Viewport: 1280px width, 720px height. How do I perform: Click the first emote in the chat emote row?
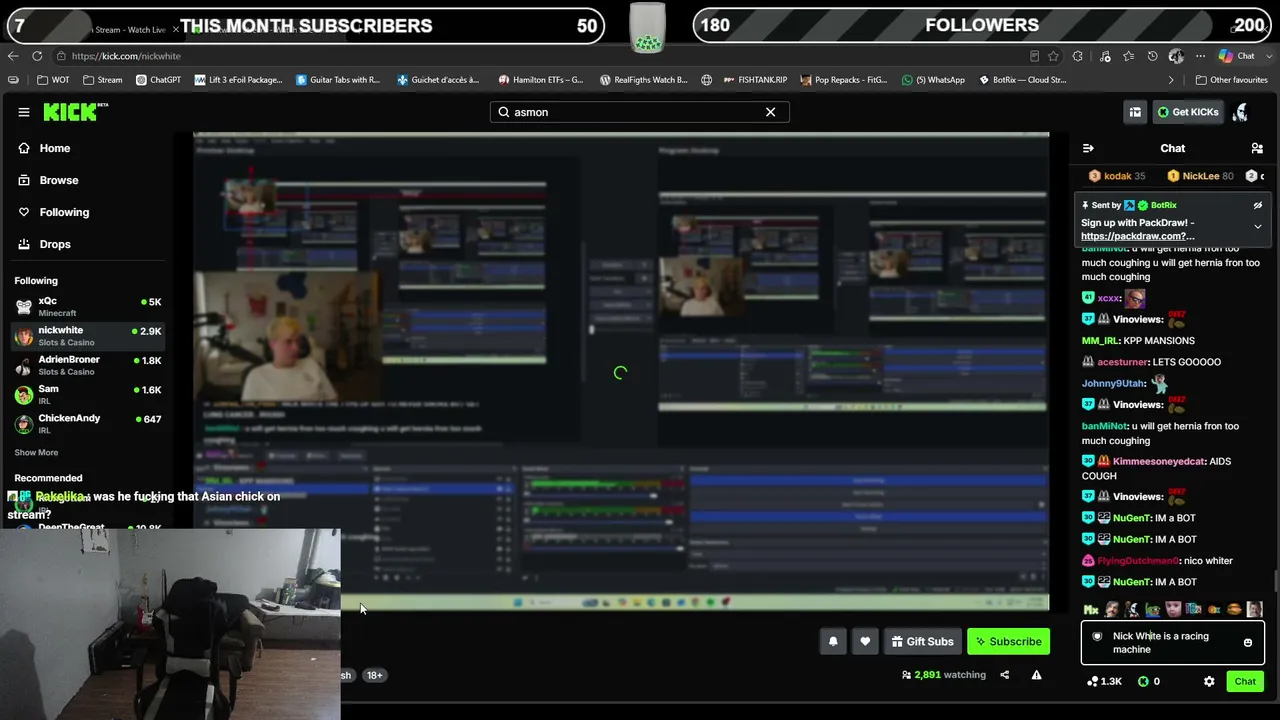click(1092, 609)
